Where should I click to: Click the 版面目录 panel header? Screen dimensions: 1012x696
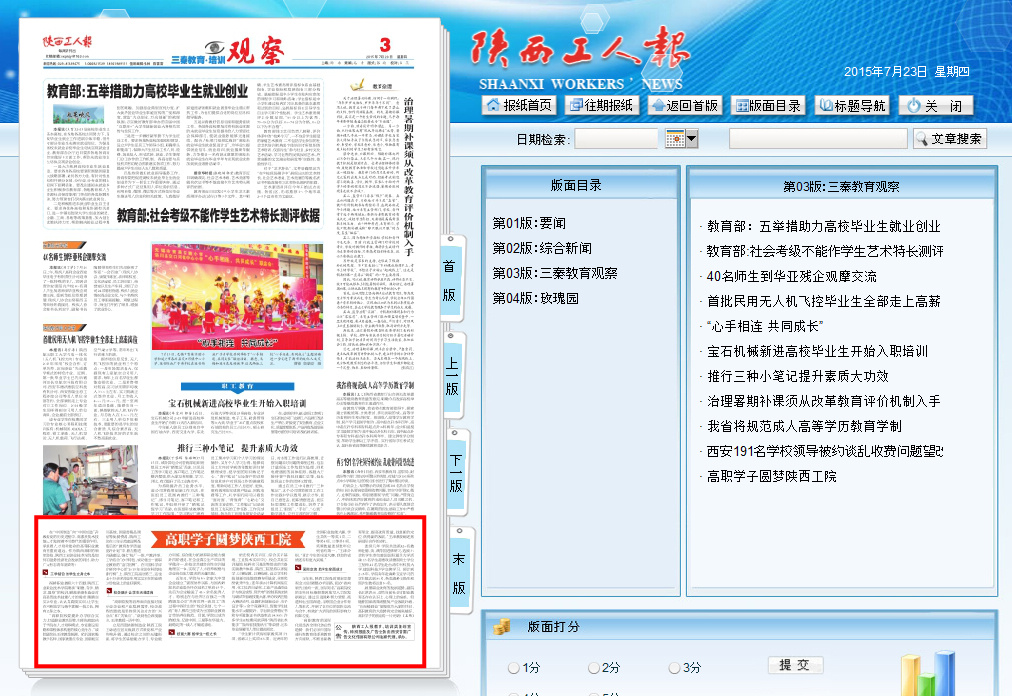581,183
